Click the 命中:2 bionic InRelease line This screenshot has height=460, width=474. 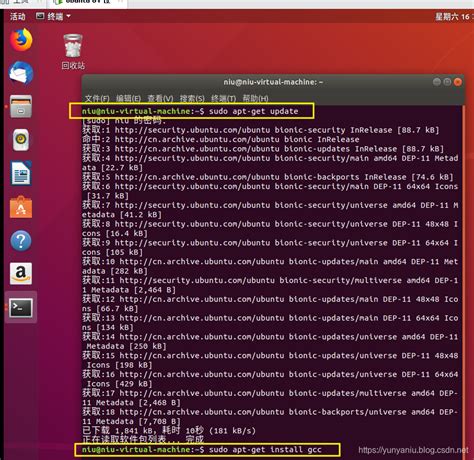click(x=221, y=139)
